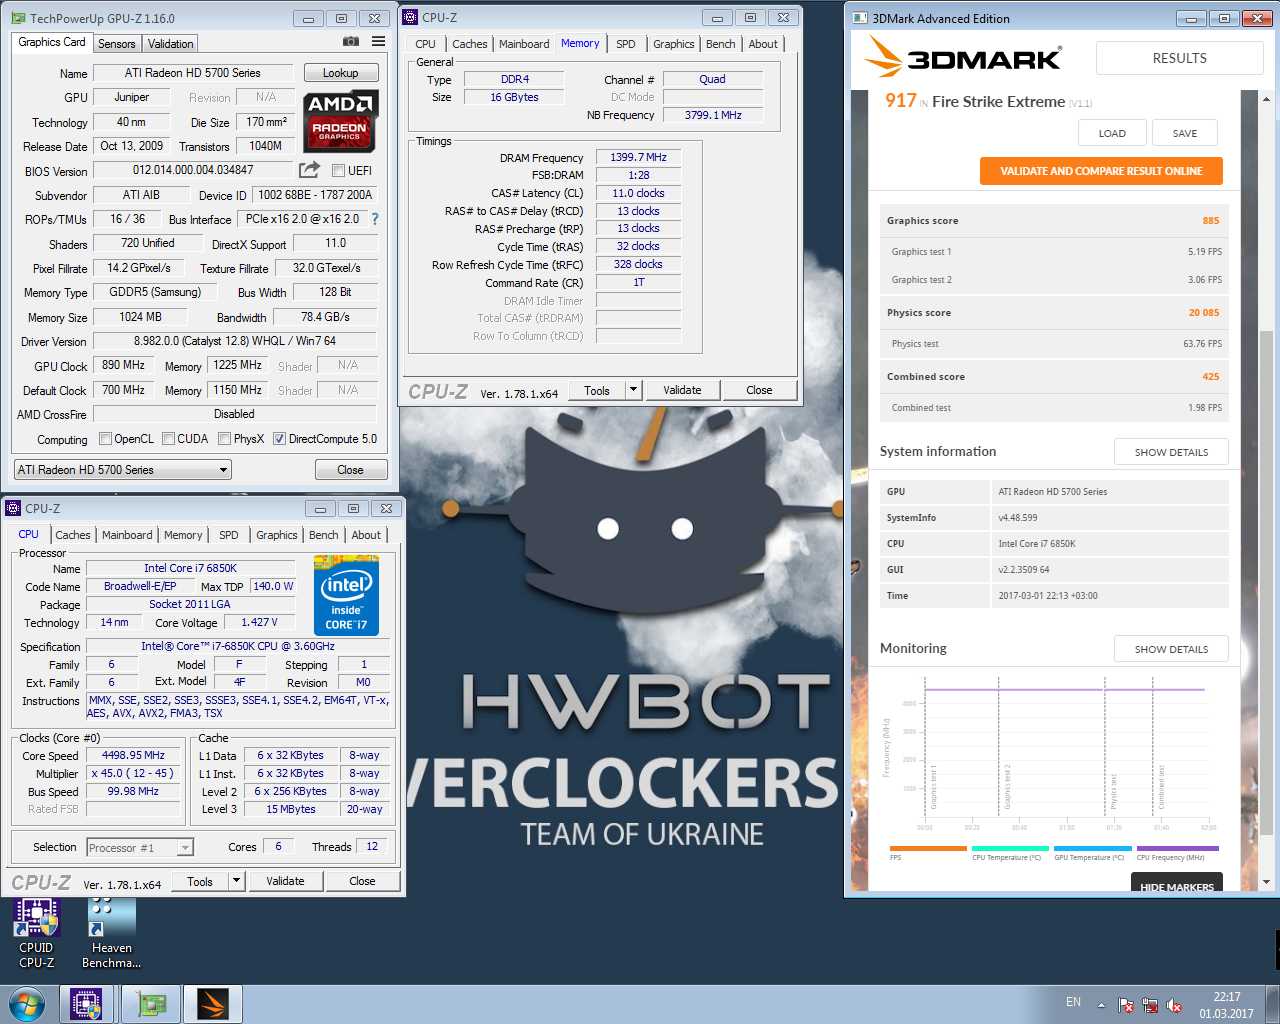1280x1024 pixels.
Task: Click the 3DMark logo
Action: pyautogui.click(x=963, y=58)
